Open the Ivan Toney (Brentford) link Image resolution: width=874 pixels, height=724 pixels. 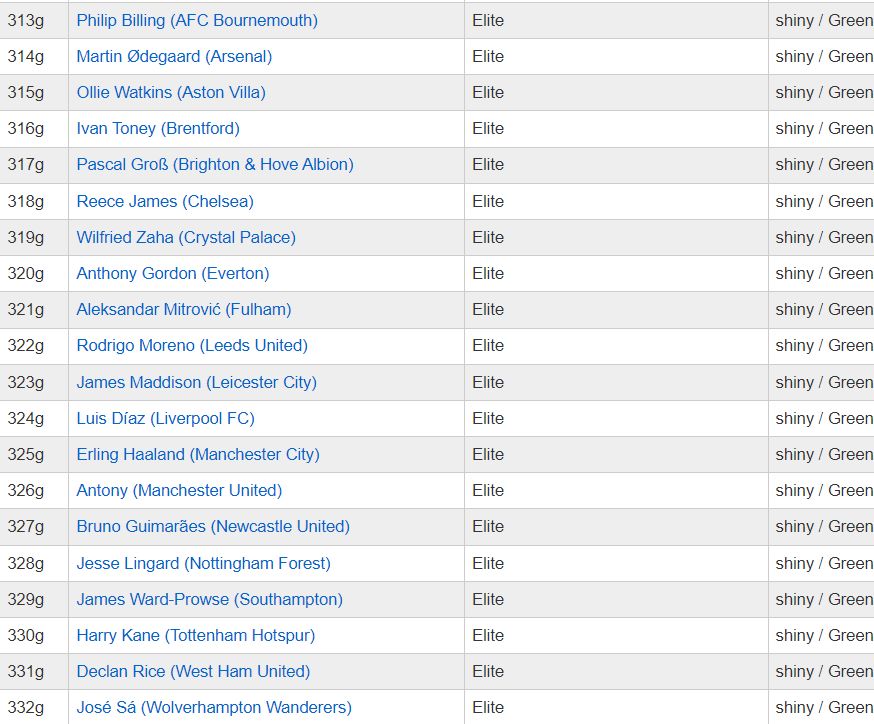158,129
